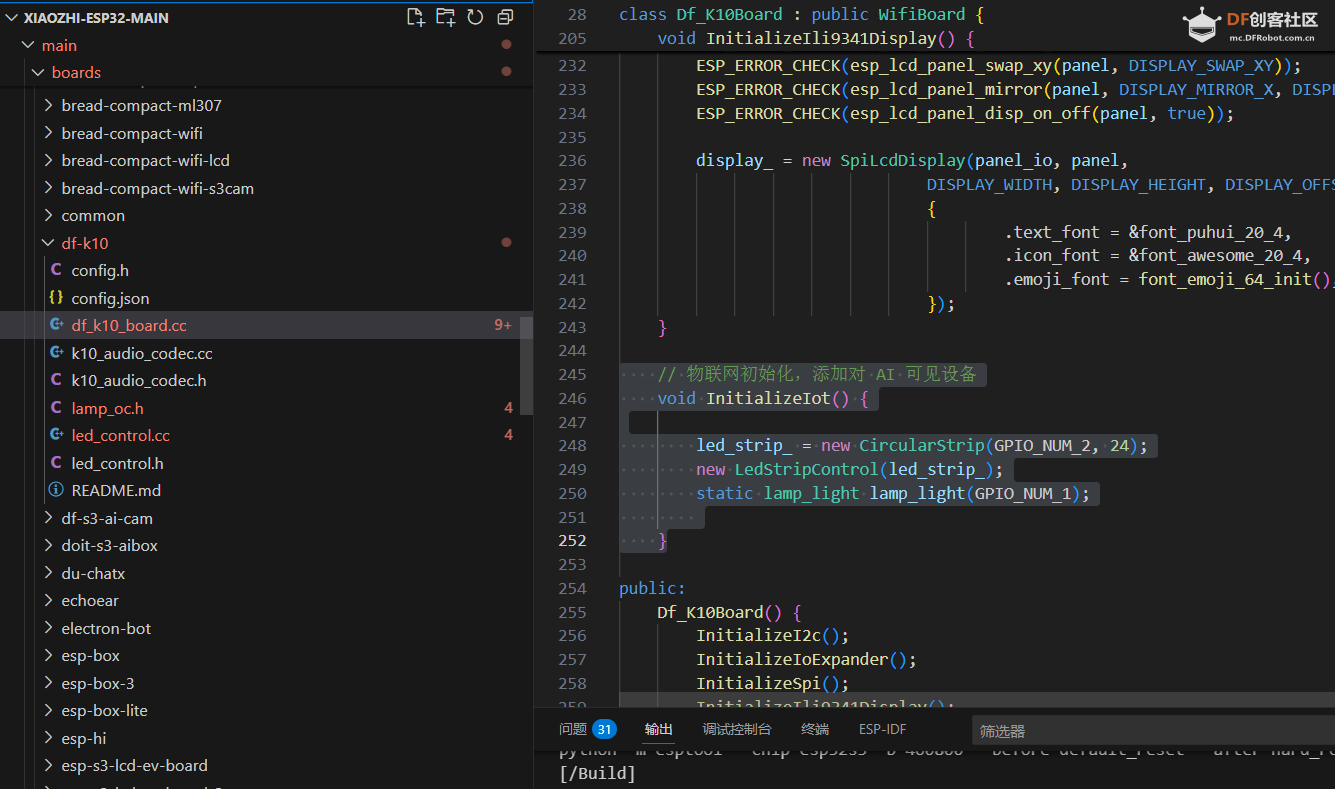Open led_control.h file

coord(117,463)
